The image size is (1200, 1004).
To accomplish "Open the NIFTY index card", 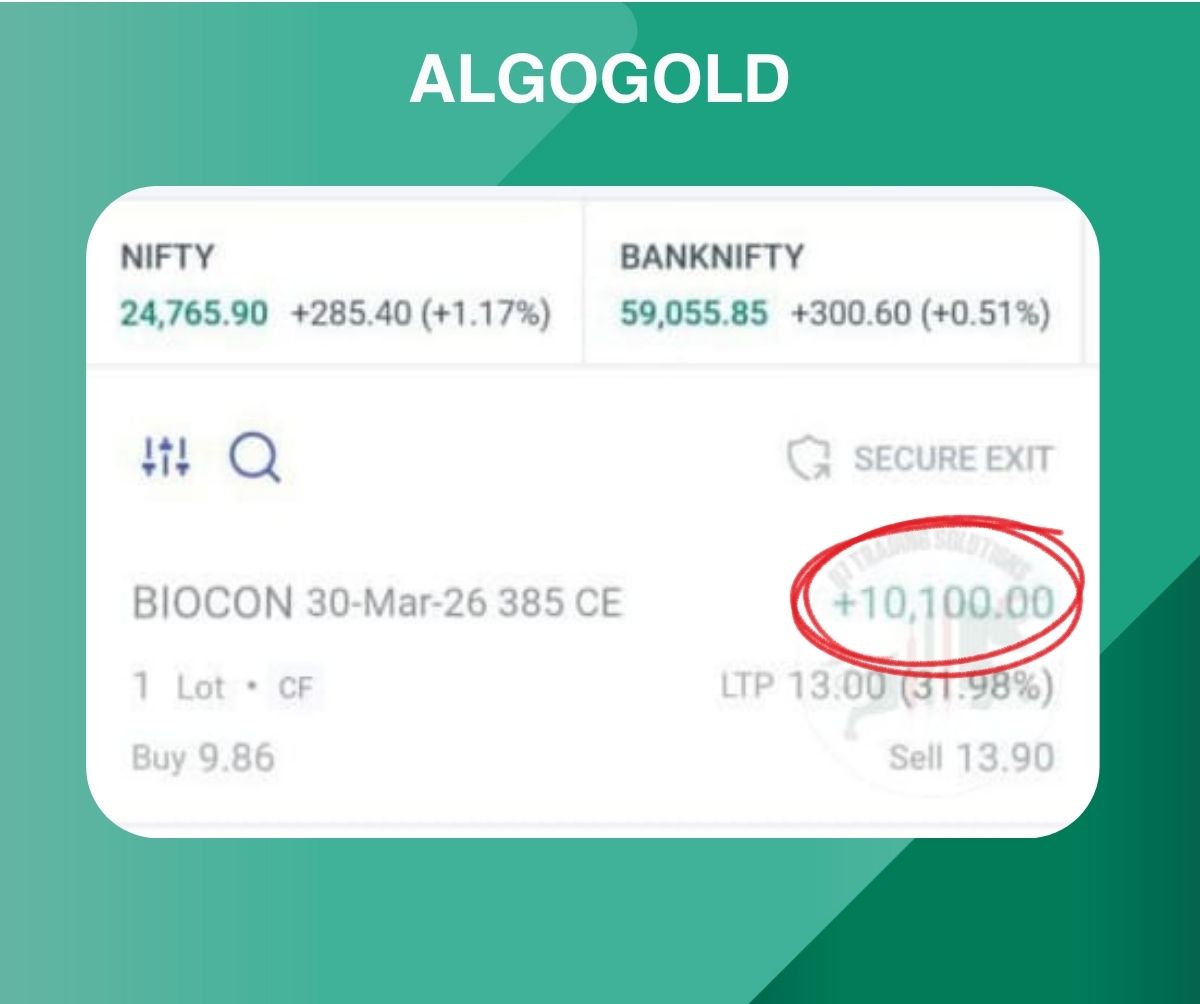I will (335, 285).
